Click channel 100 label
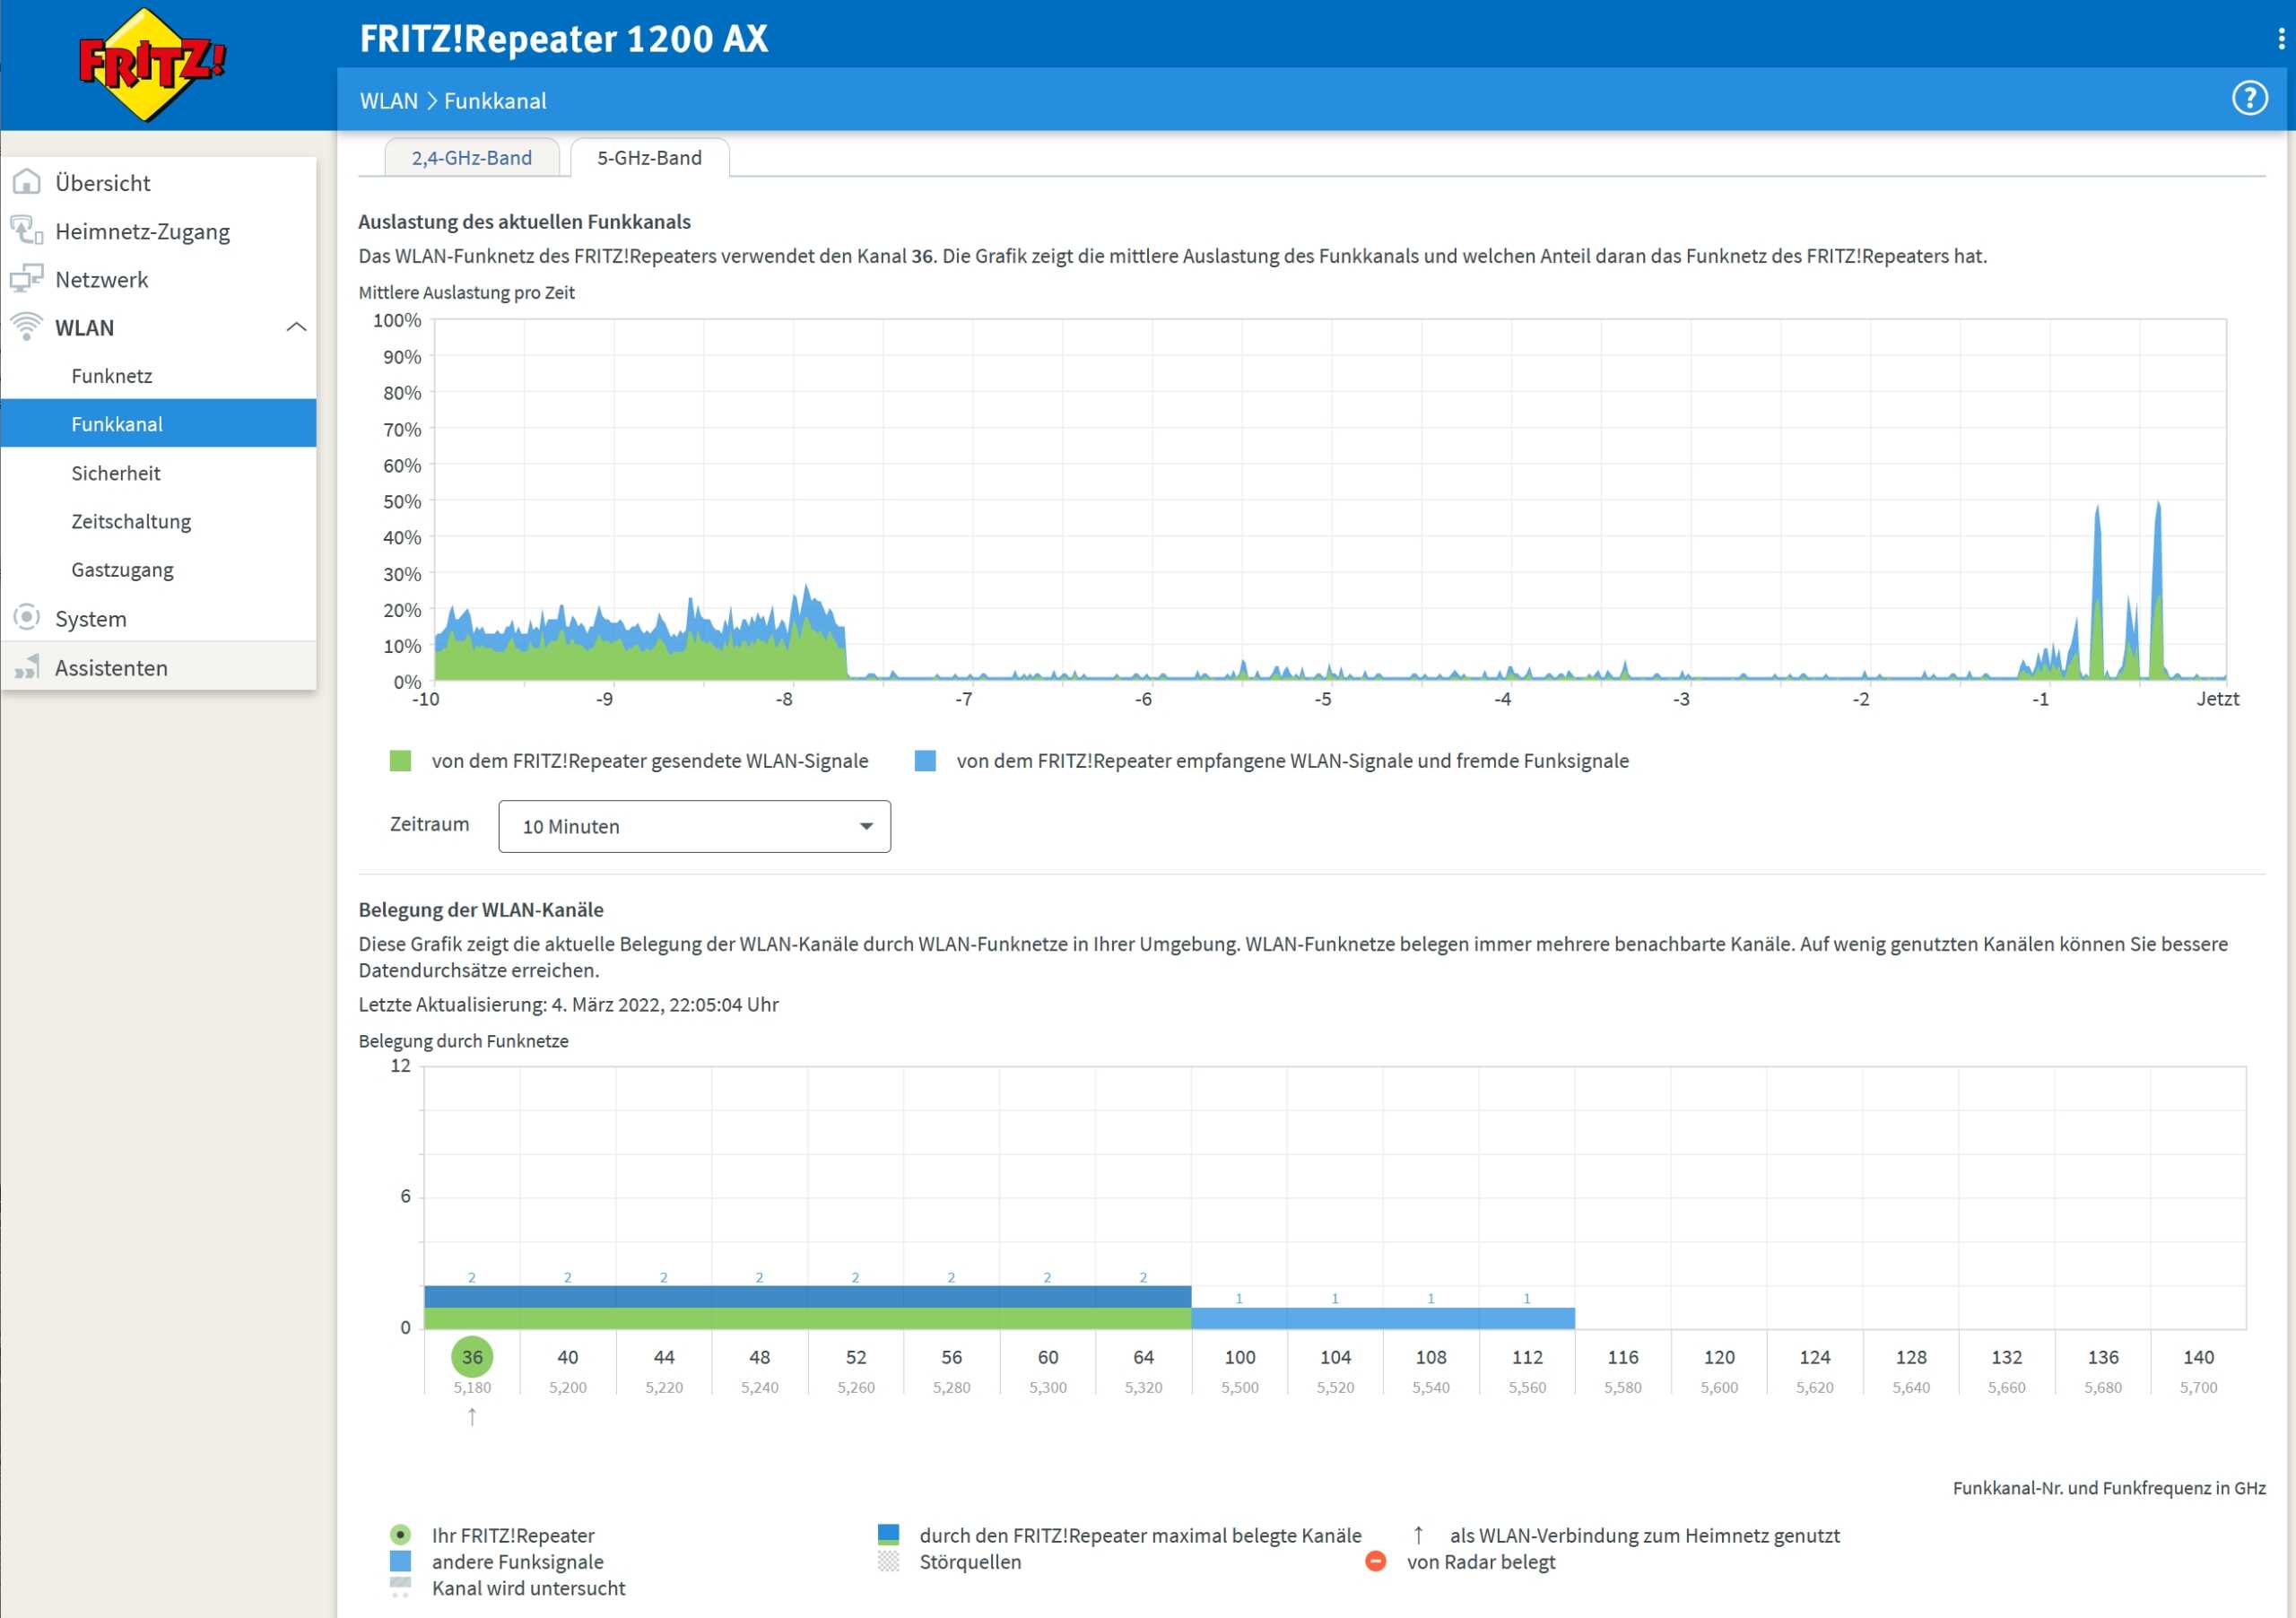The height and width of the screenshot is (1618, 2296). (x=1239, y=1357)
